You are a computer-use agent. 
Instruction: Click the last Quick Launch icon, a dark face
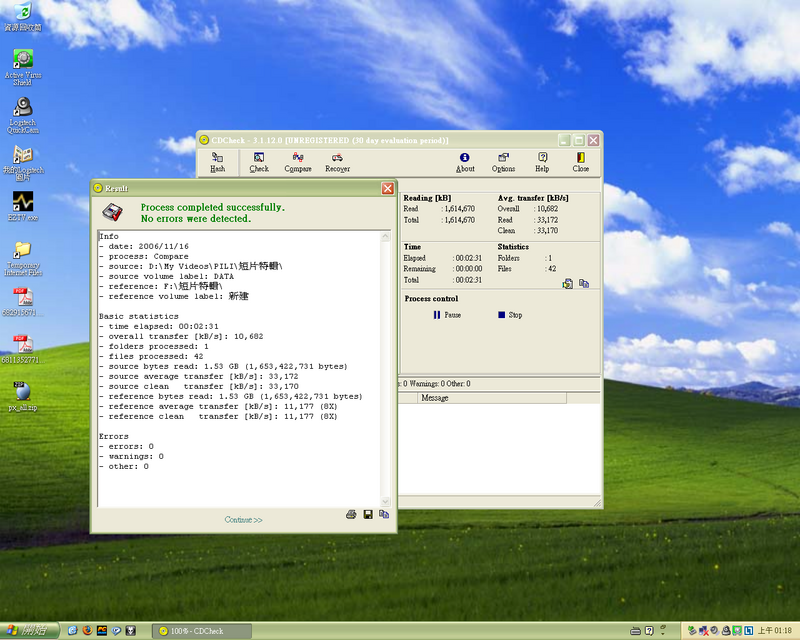(131, 631)
